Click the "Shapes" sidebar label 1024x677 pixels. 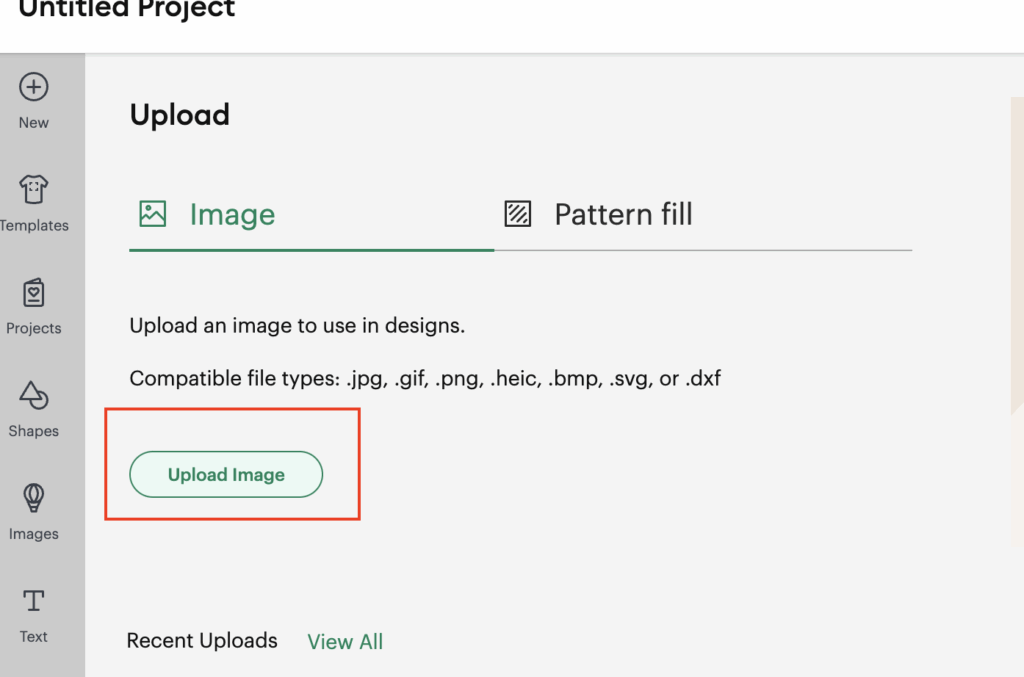pyautogui.click(x=34, y=431)
